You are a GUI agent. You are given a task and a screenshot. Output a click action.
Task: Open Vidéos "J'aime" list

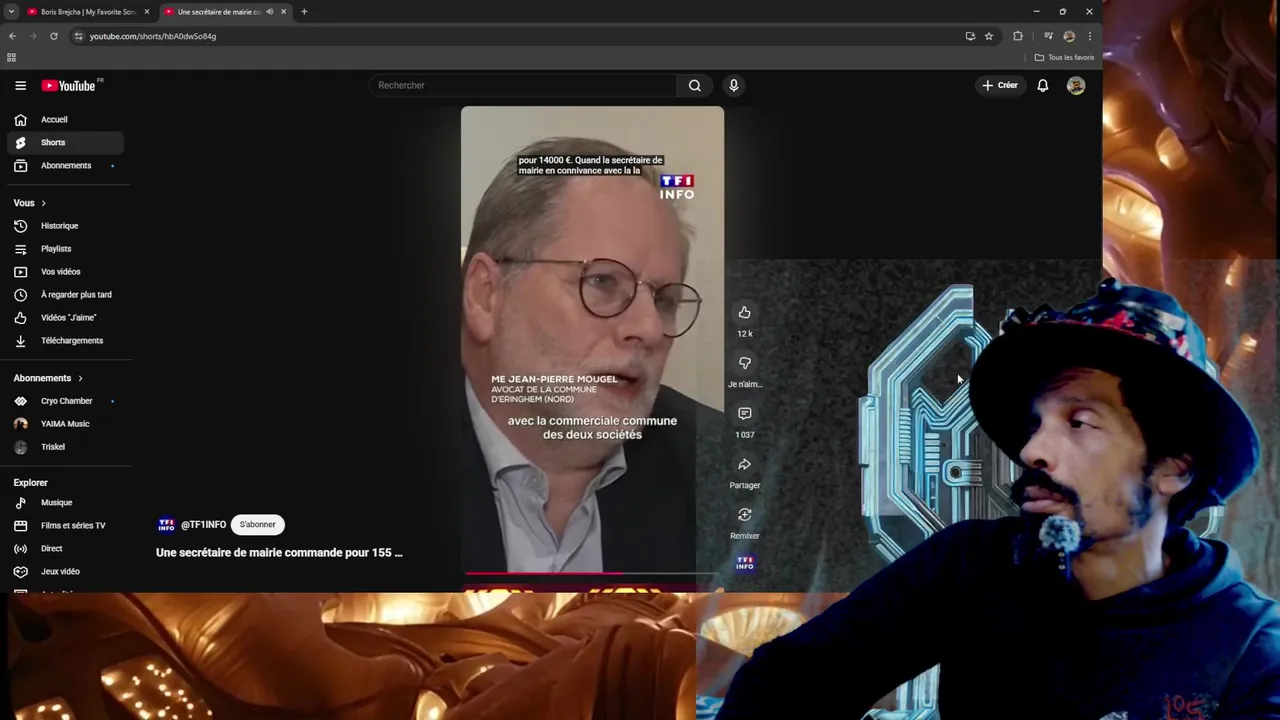click(x=65, y=318)
